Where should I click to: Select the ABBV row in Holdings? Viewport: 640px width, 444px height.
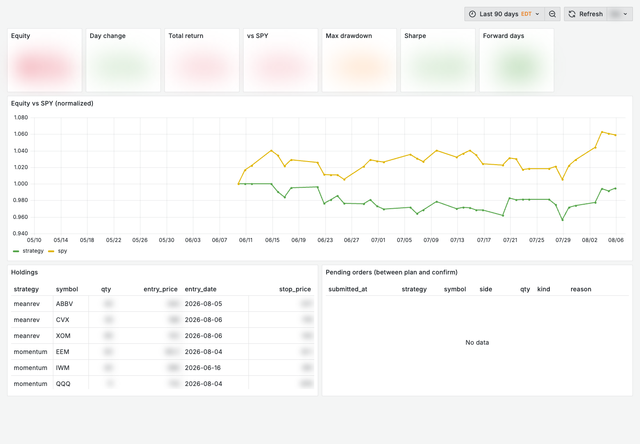[162, 304]
